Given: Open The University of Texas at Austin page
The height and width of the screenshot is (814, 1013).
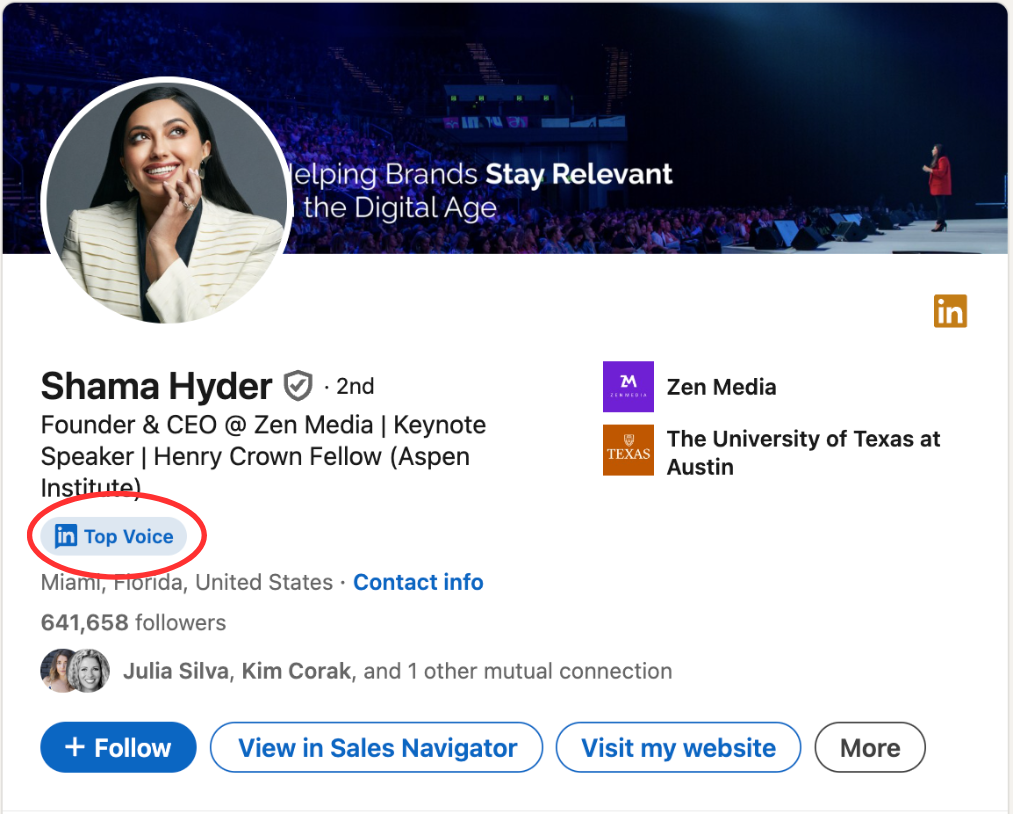Looking at the screenshot, I should coord(803,450).
